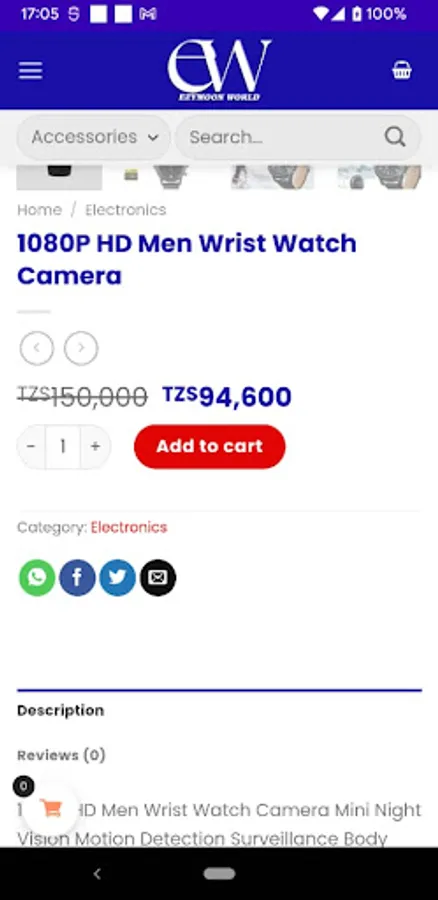Open the hamburger navigation menu
This screenshot has height=900, width=438.
(30, 71)
